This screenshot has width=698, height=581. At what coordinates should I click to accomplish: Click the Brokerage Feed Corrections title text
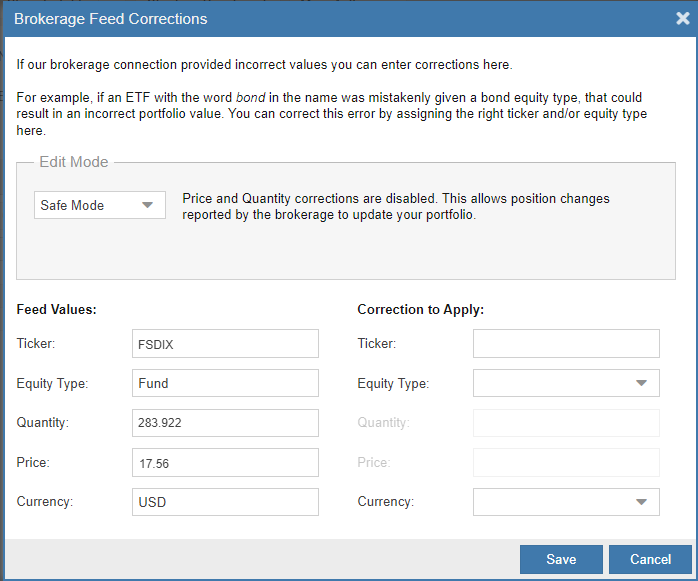pyautogui.click(x=111, y=18)
